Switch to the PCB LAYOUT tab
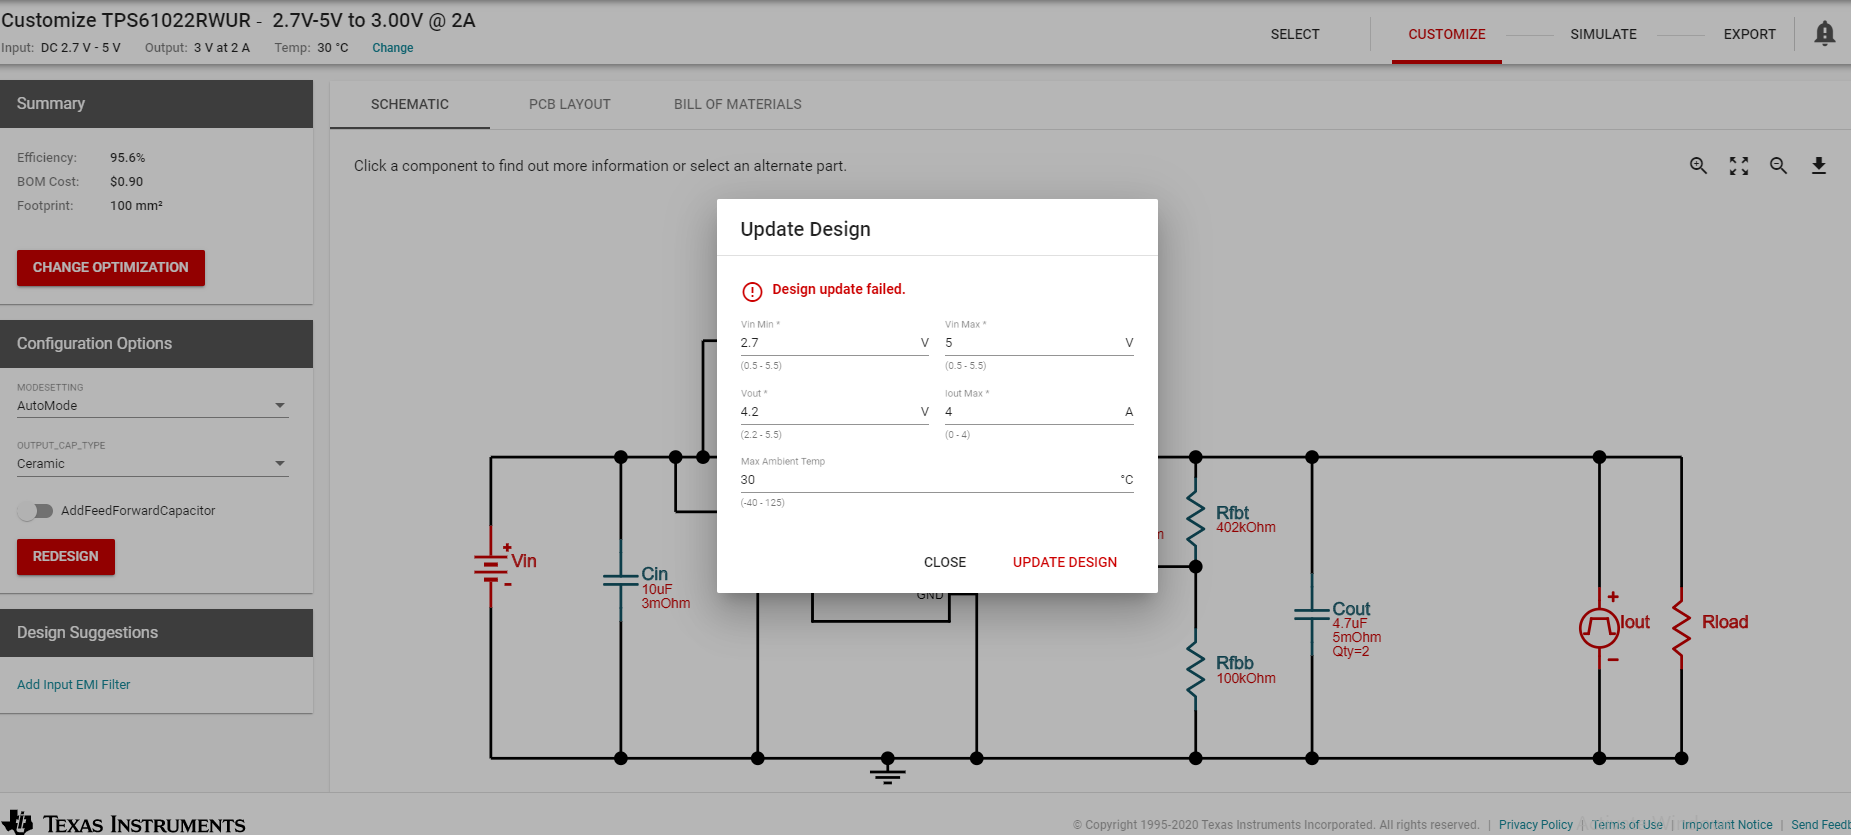The width and height of the screenshot is (1851, 835). 570,104
